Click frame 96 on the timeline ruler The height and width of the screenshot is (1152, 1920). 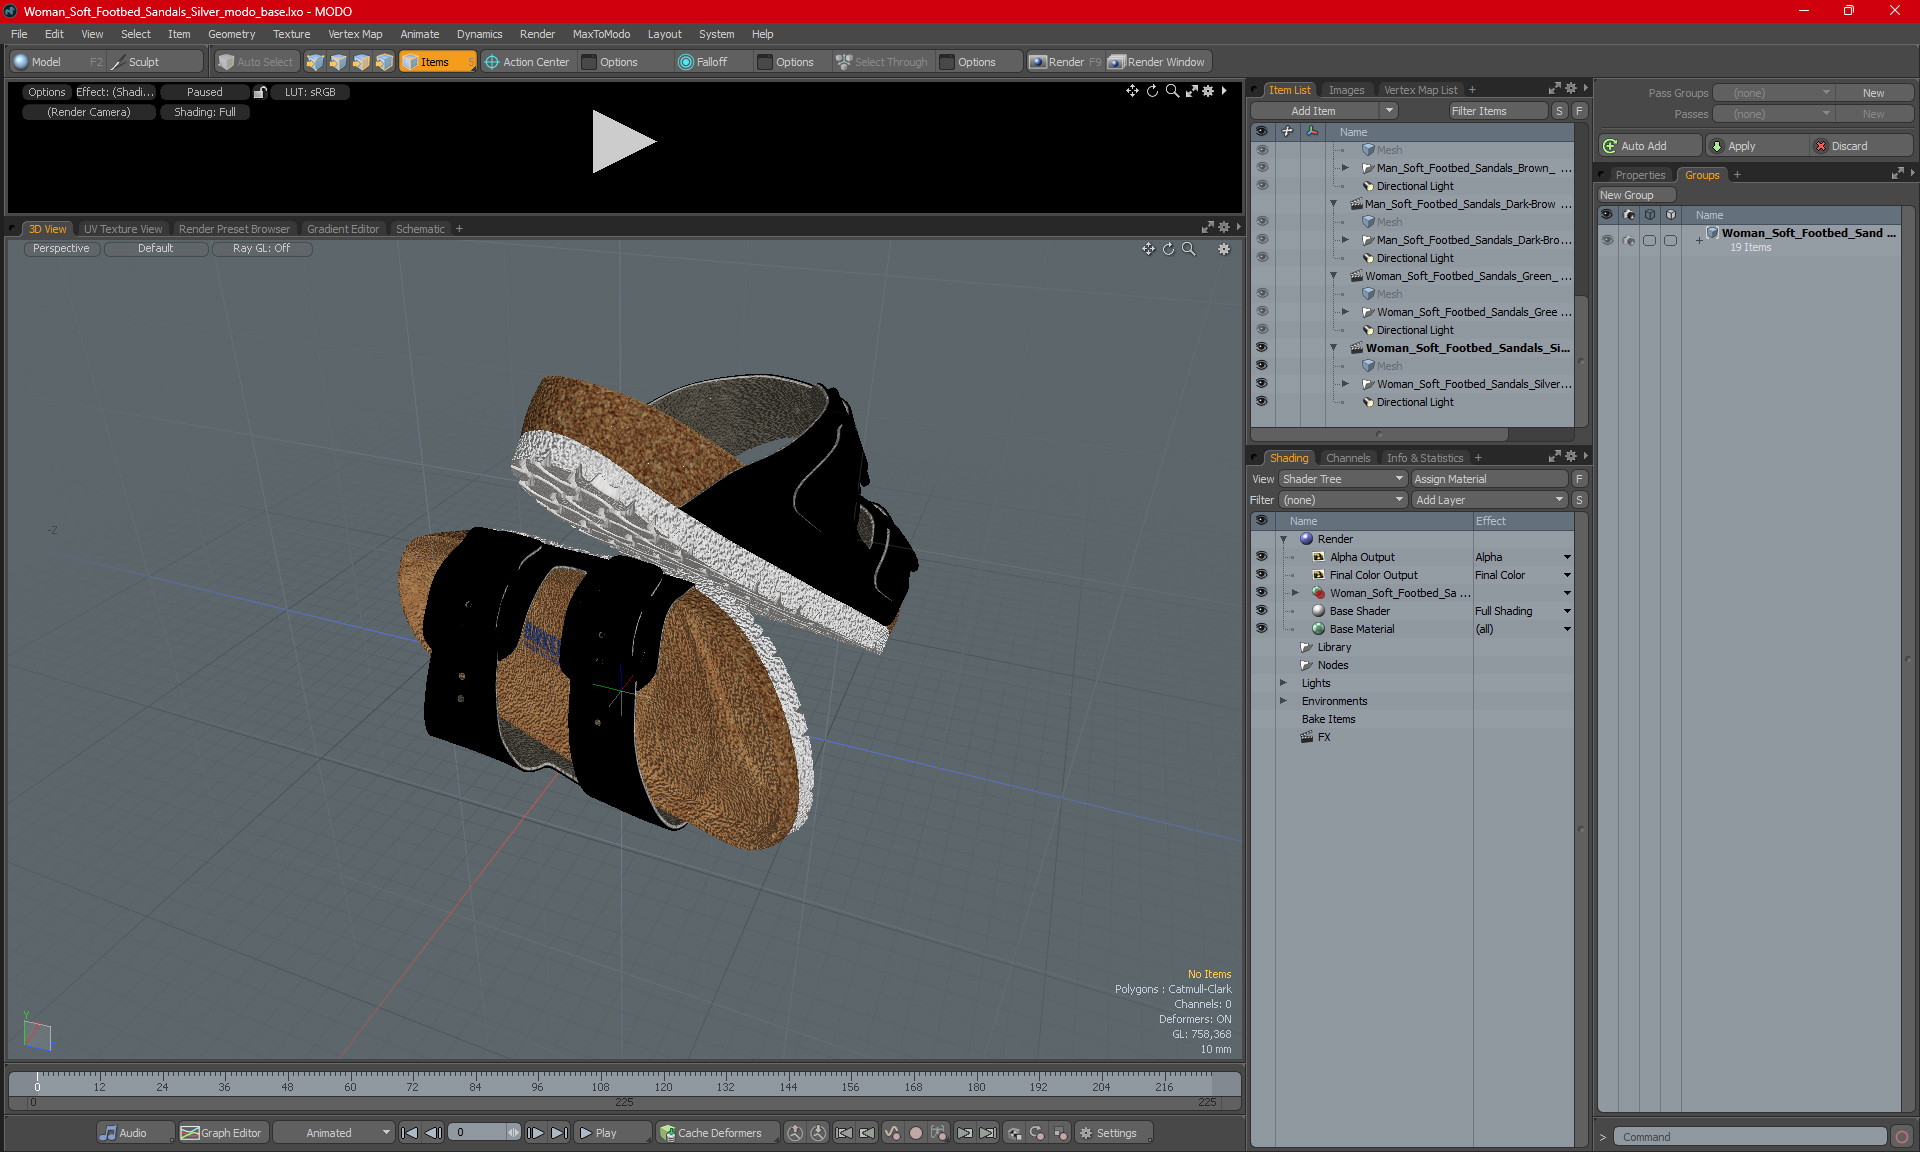click(537, 1083)
